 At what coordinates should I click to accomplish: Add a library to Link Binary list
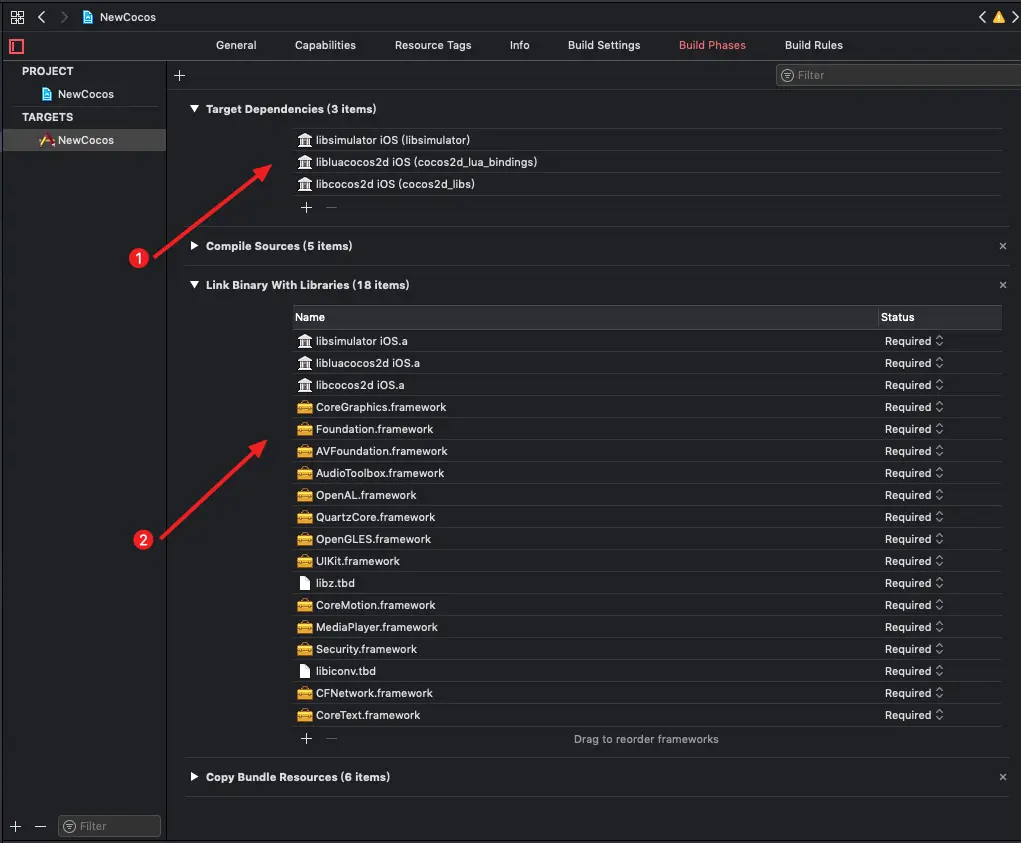pos(307,738)
